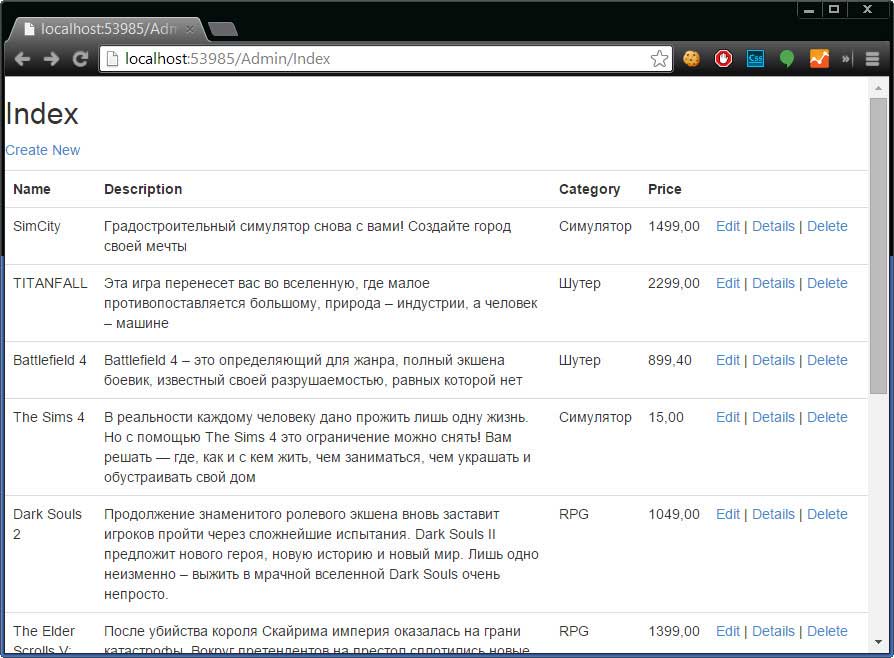
Task: Select the price 1399,00
Action: 673,631
